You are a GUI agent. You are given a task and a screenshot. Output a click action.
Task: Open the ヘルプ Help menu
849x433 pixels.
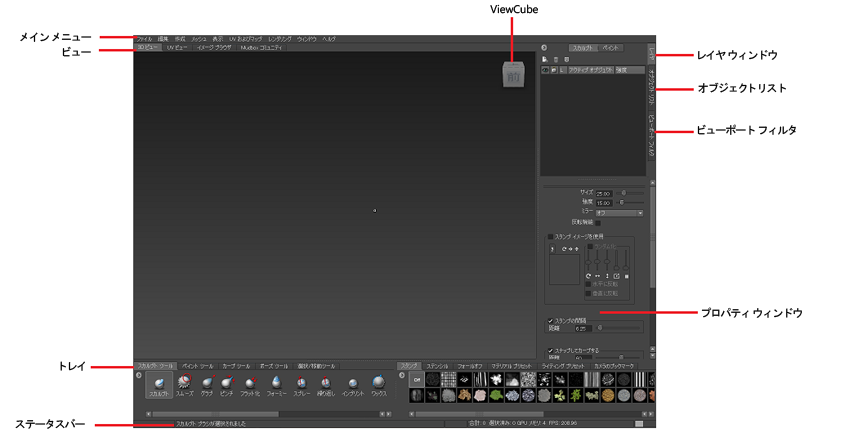click(329, 40)
